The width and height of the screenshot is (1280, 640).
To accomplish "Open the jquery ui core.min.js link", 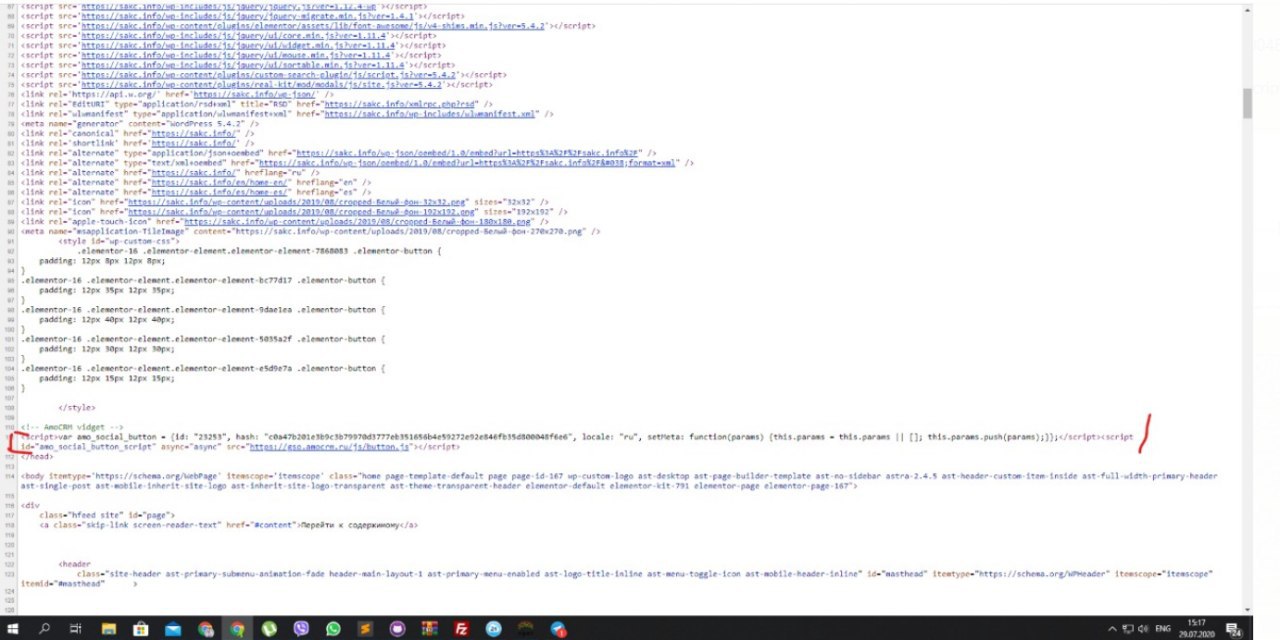I will [236, 35].
